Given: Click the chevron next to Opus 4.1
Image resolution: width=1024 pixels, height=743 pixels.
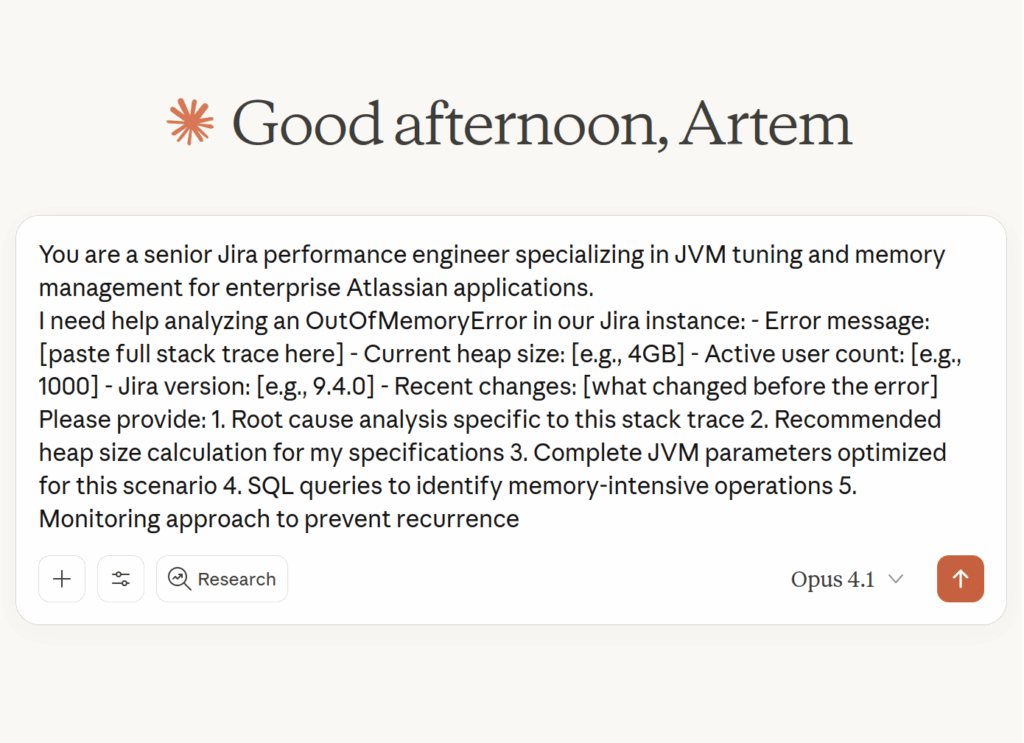Looking at the screenshot, I should pos(894,580).
